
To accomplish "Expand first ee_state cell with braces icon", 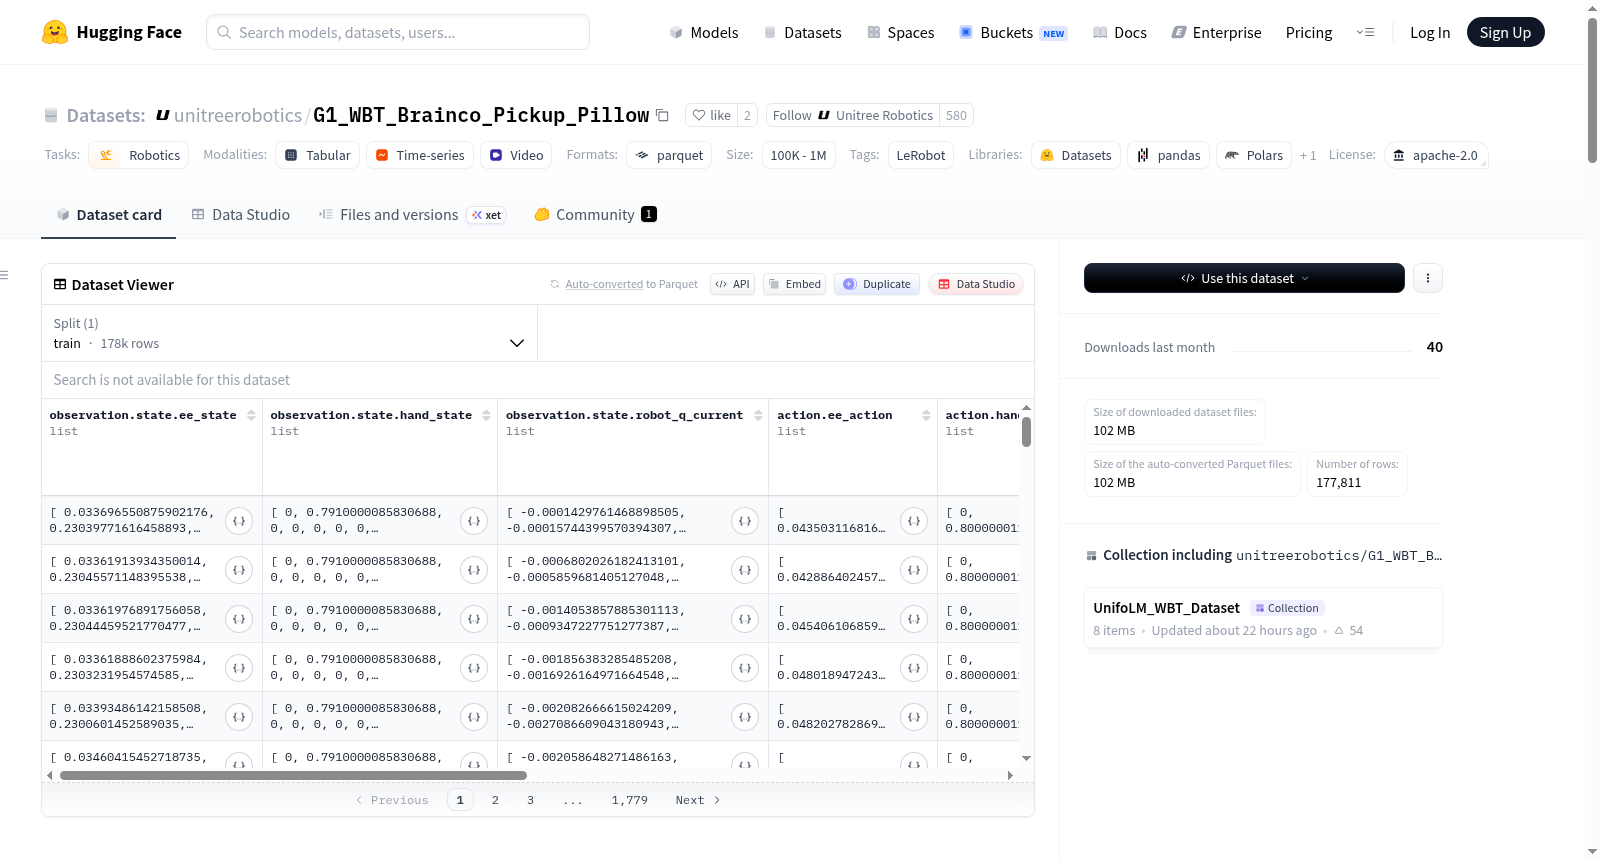I will tap(239, 521).
